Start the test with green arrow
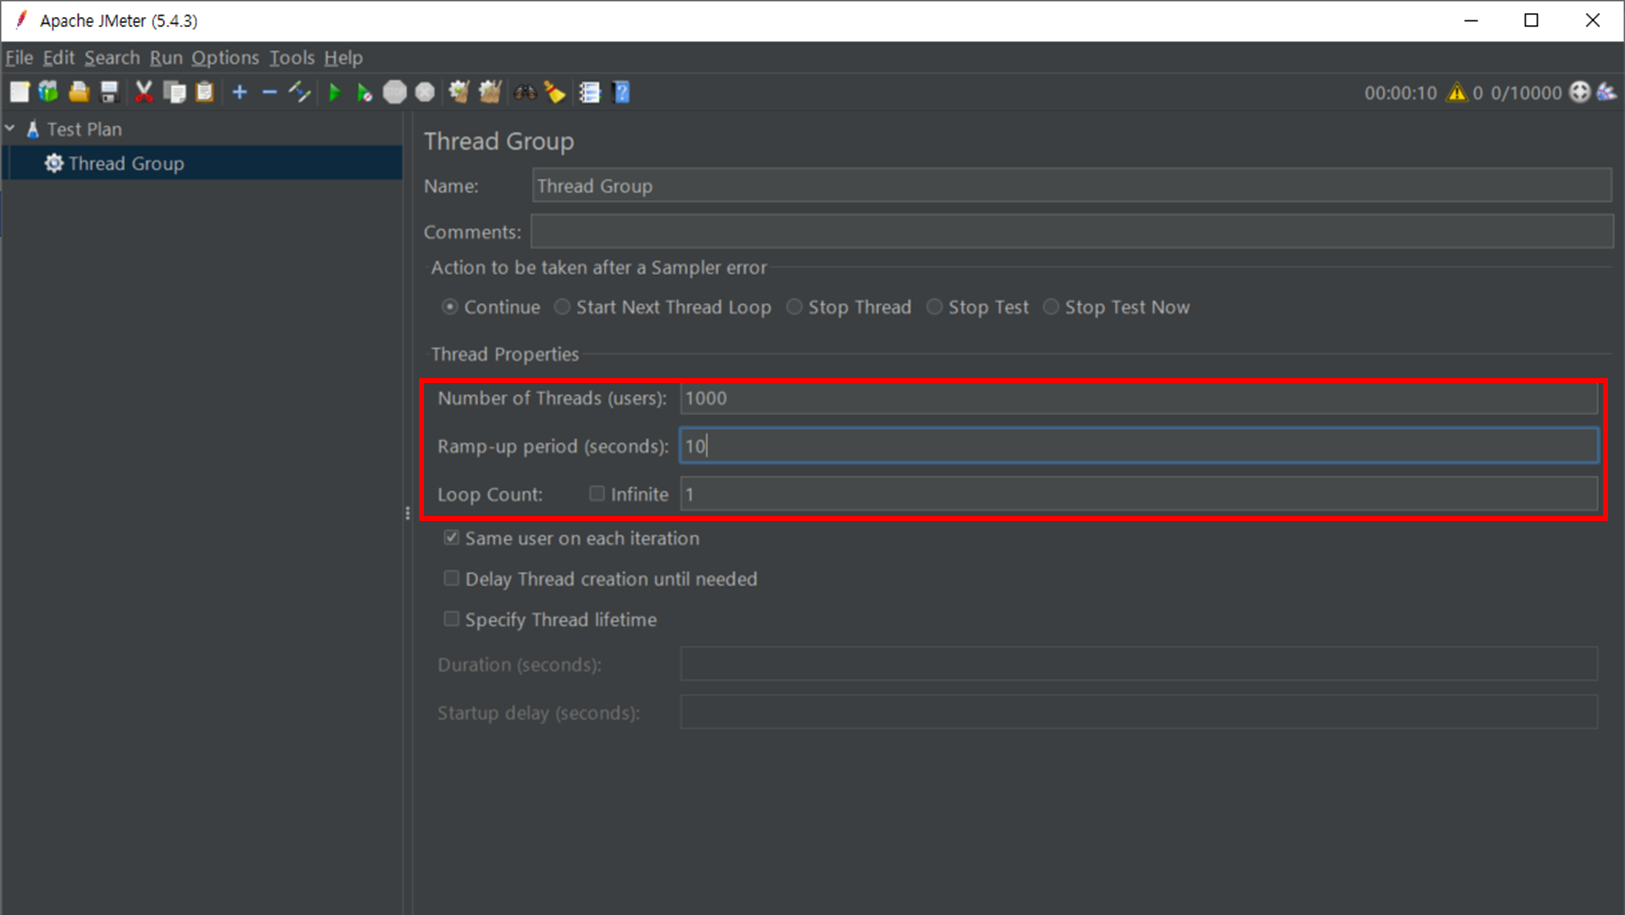The height and width of the screenshot is (915, 1625). 334,92
